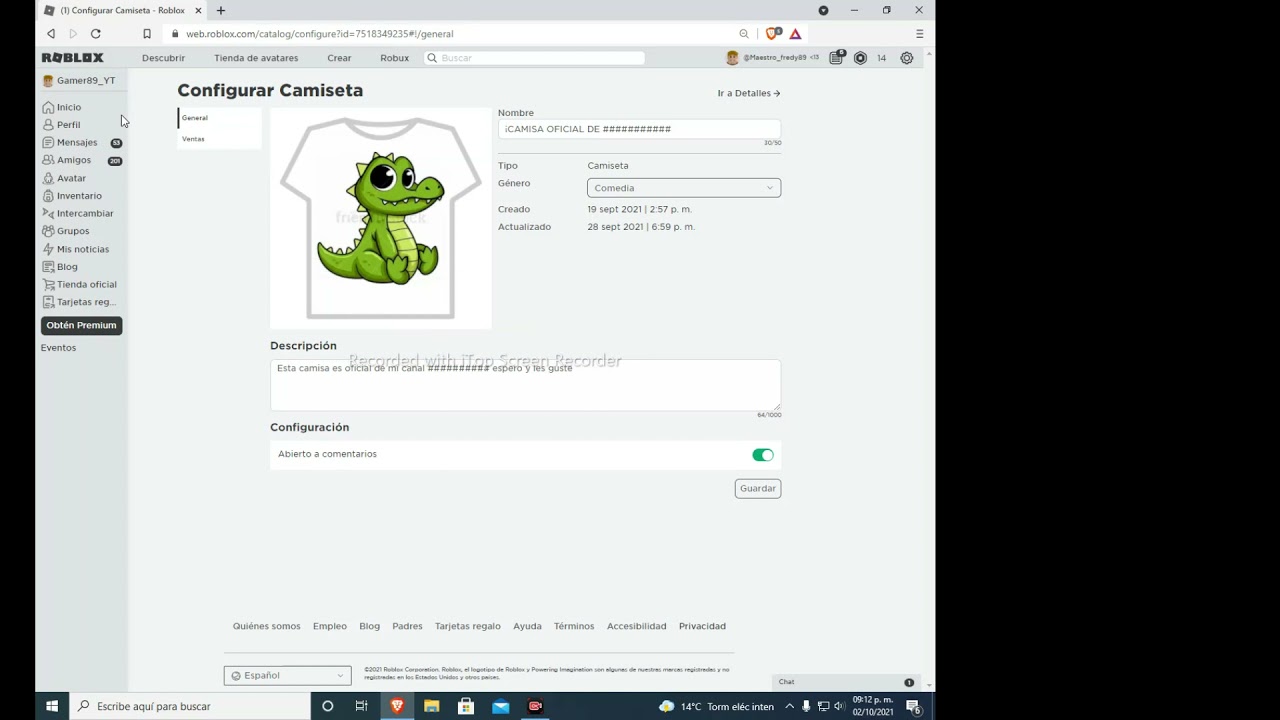Open File Explorer from the taskbar
1280x720 pixels.
point(431,706)
